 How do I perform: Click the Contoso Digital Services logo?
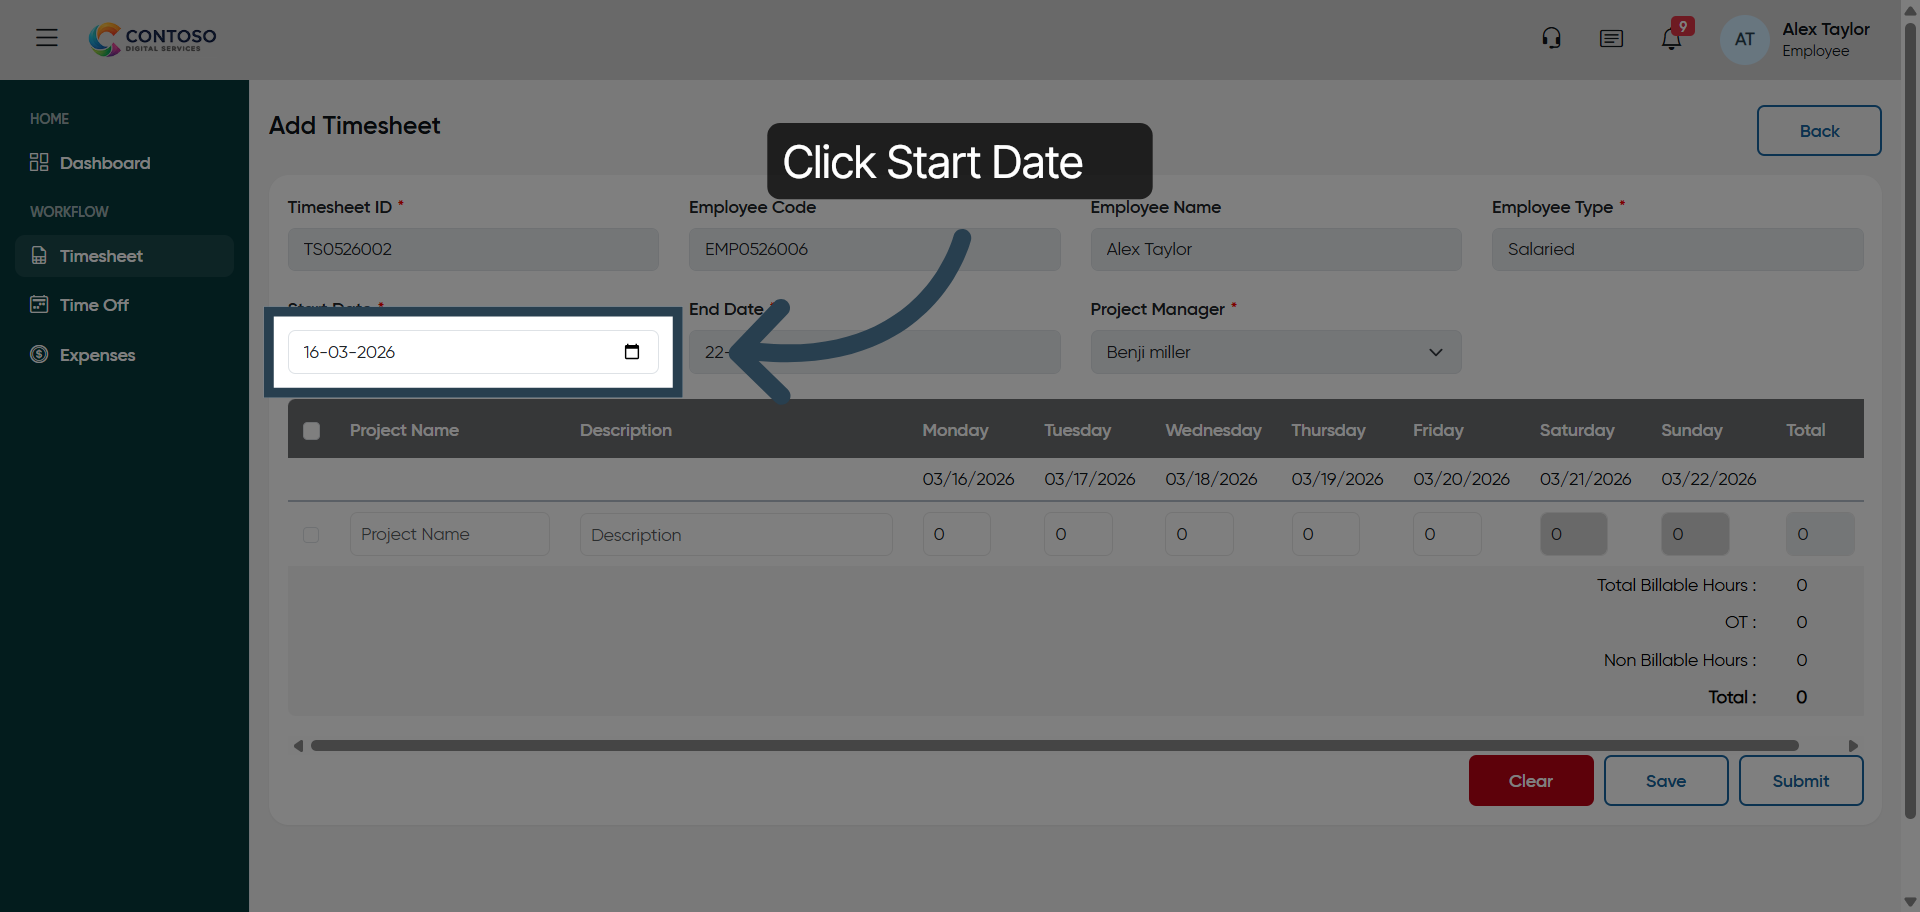pyautogui.click(x=151, y=39)
